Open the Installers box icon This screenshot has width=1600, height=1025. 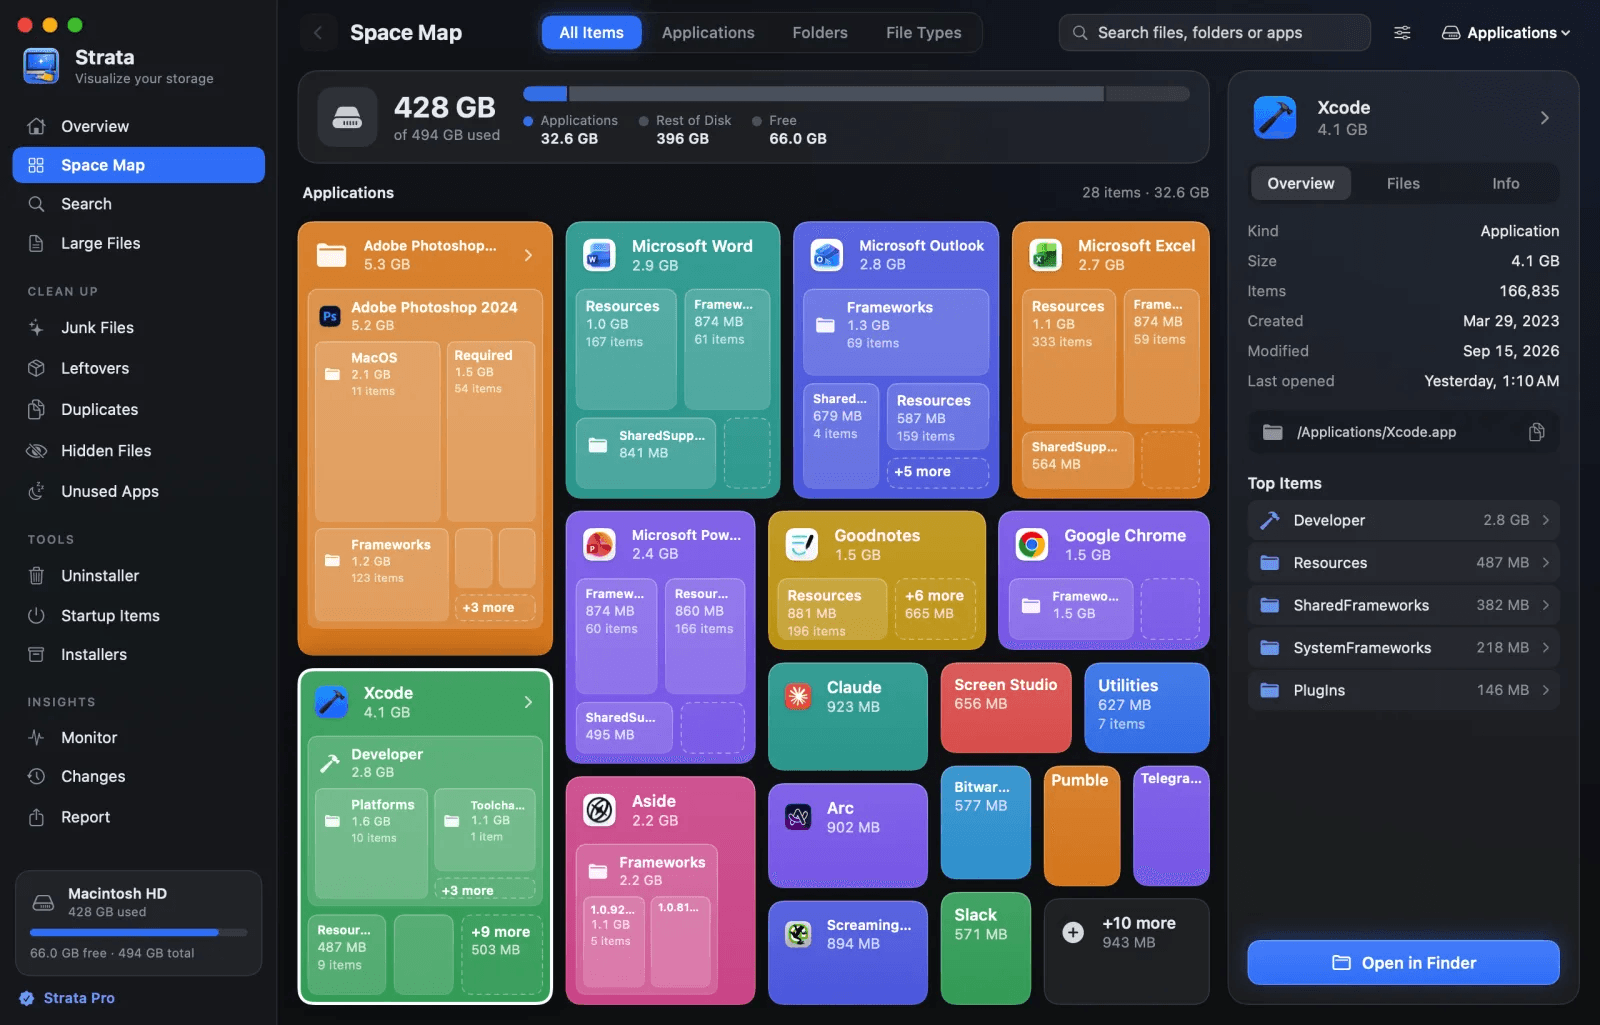coord(37,654)
